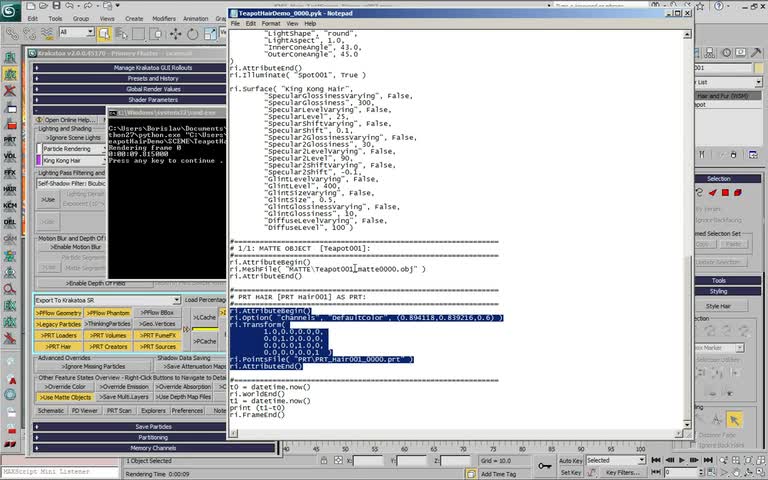Toggle the Use Matte Objects option
The height and width of the screenshot is (480, 768).
pos(65,397)
